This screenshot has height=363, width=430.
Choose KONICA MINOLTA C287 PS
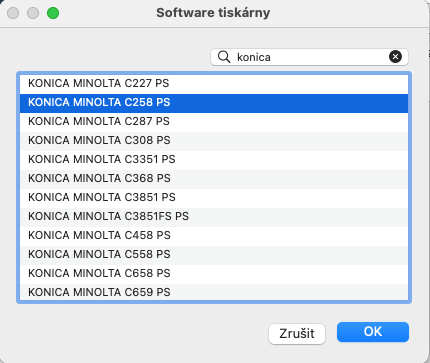[214, 122]
